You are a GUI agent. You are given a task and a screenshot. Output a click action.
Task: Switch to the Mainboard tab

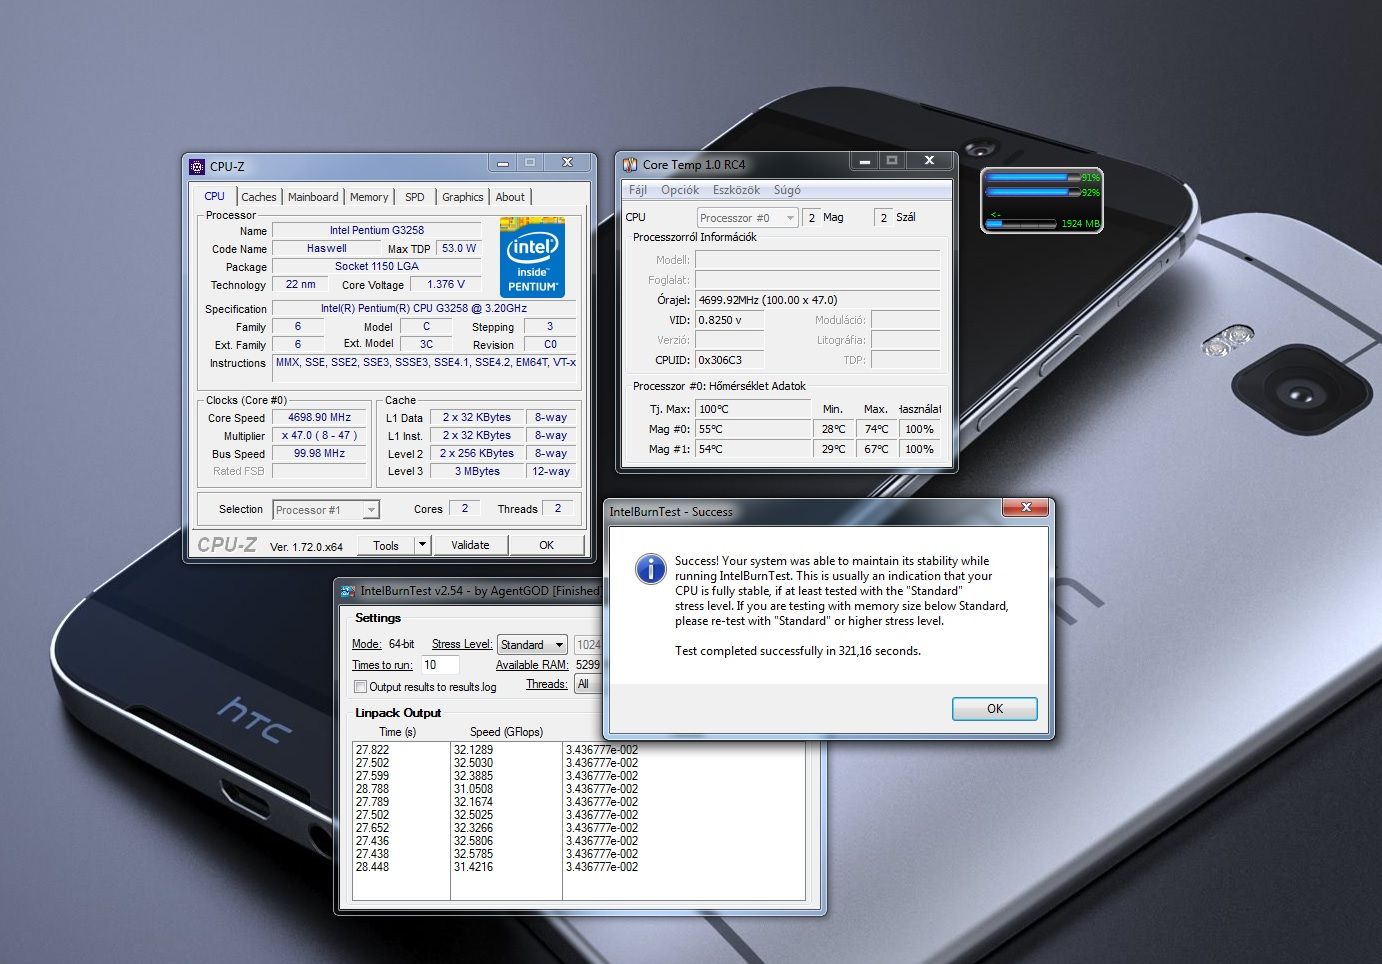[313, 197]
